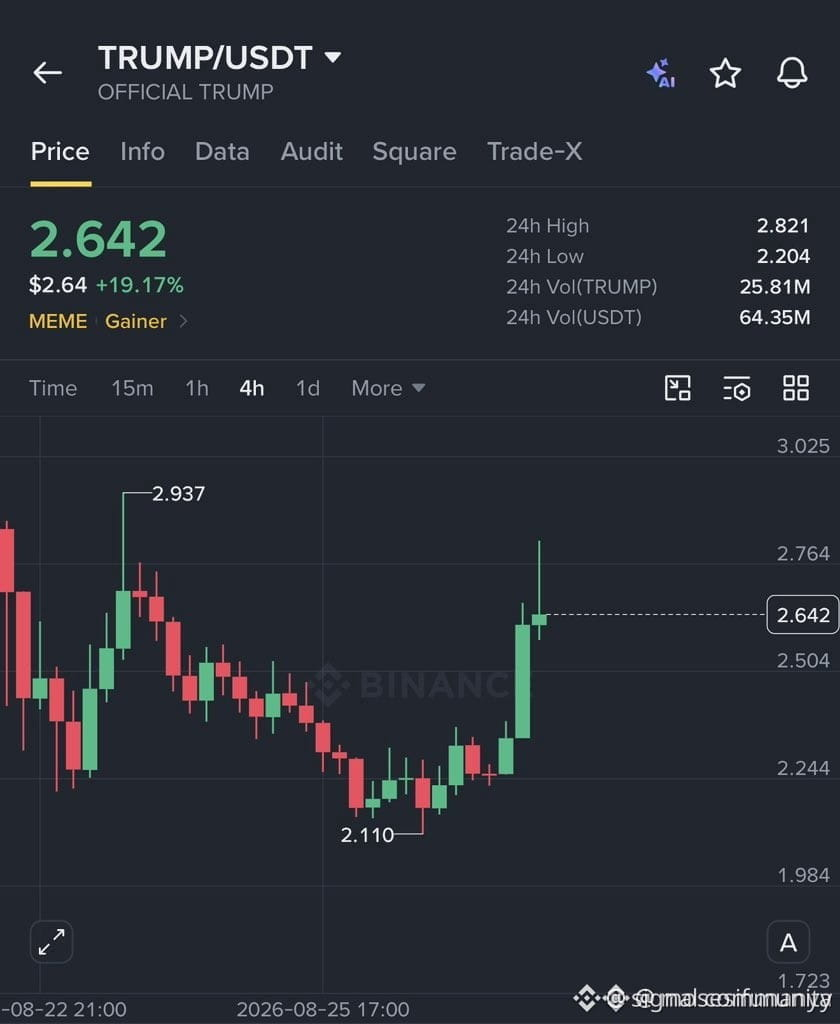Select the 1h chart interval
840x1024 pixels.
[197, 389]
